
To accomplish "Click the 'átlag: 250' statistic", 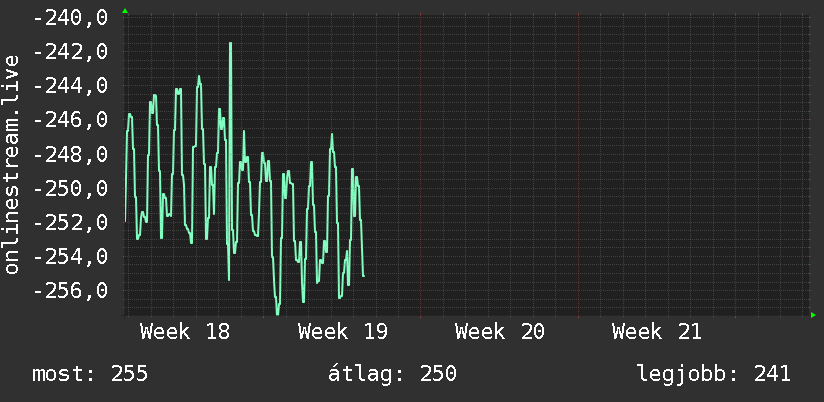I will (x=392, y=374).
